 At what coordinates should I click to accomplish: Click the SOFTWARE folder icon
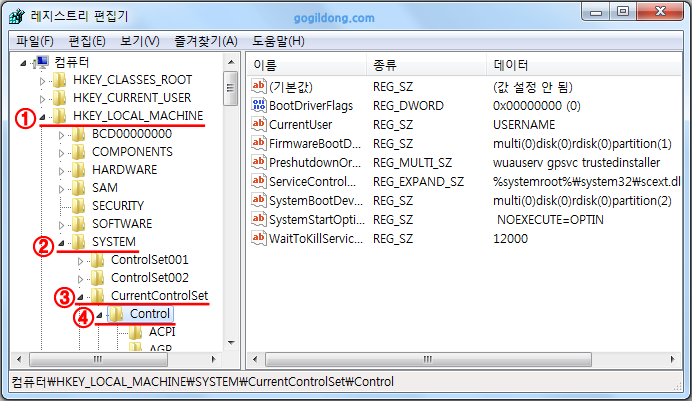point(79,224)
